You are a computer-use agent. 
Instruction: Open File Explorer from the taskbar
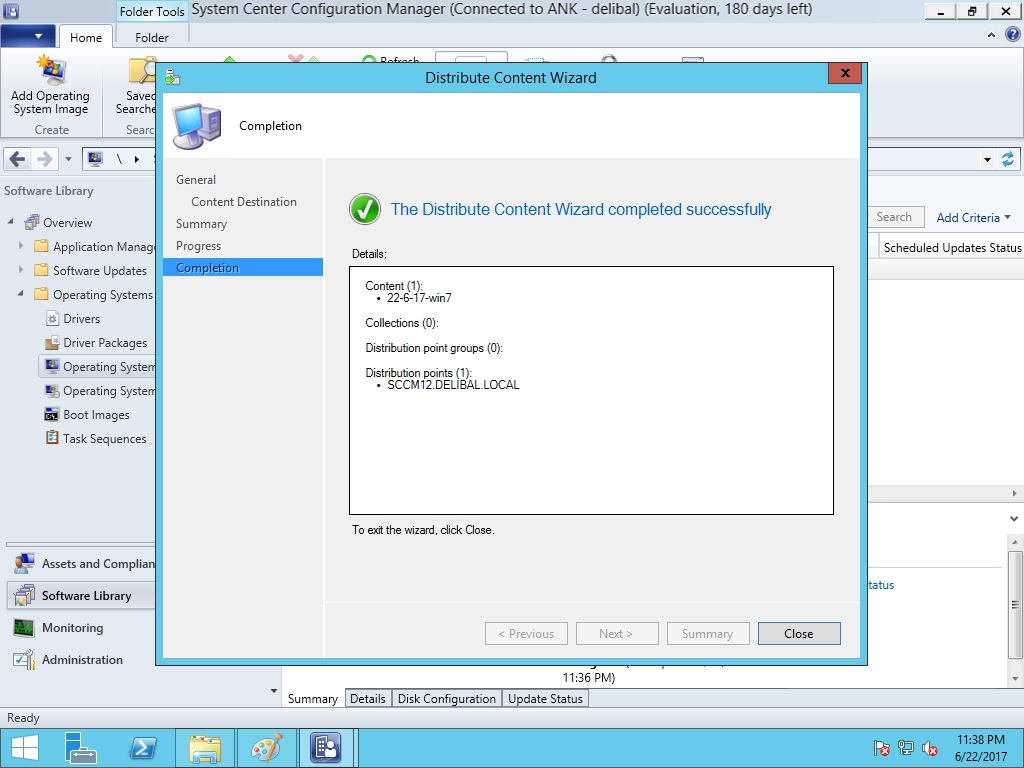(205, 748)
